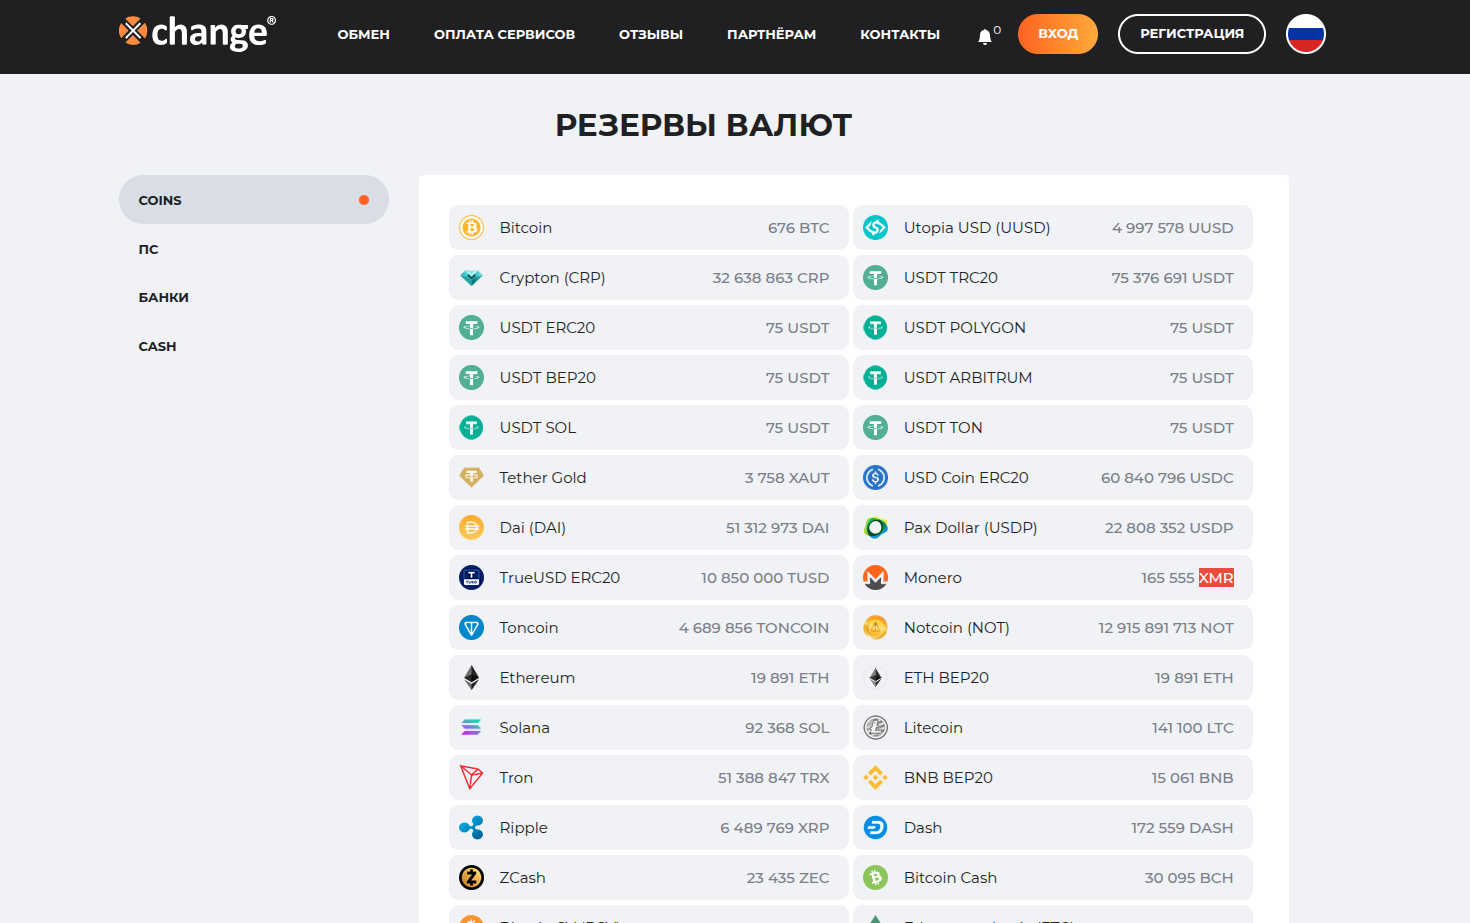Select the ПС category tab

(149, 249)
